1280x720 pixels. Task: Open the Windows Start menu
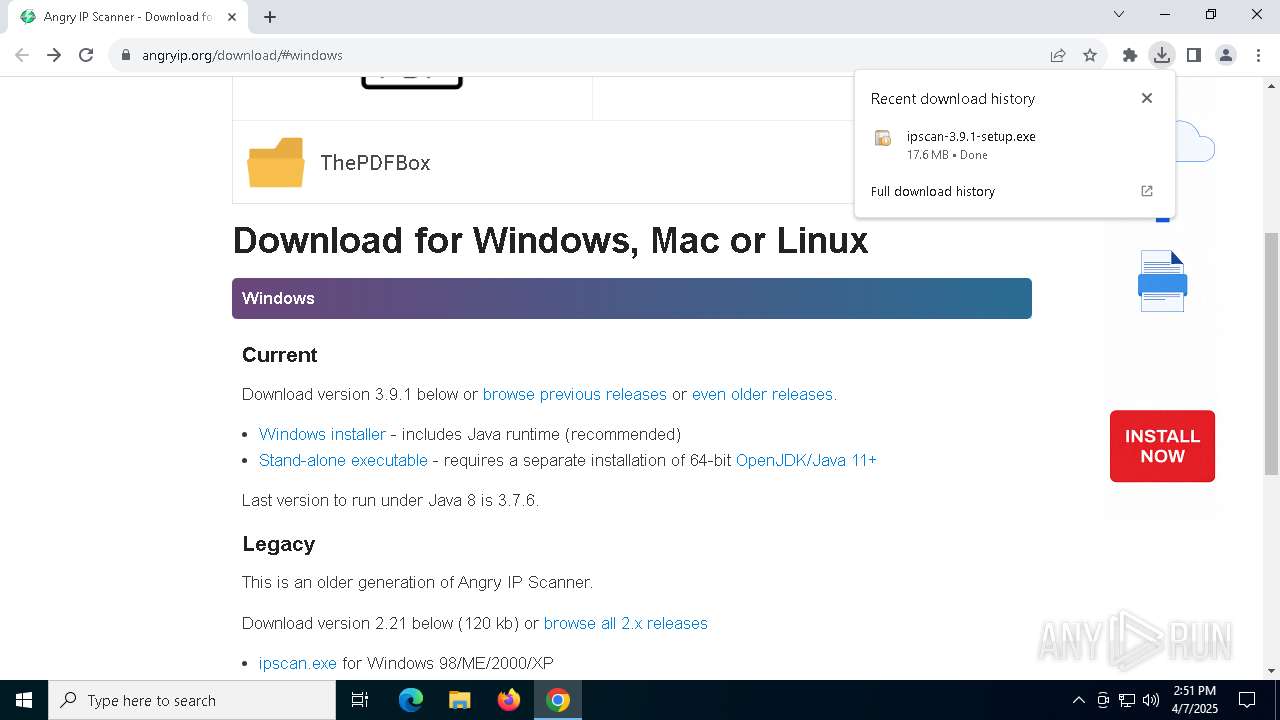click(x=24, y=700)
